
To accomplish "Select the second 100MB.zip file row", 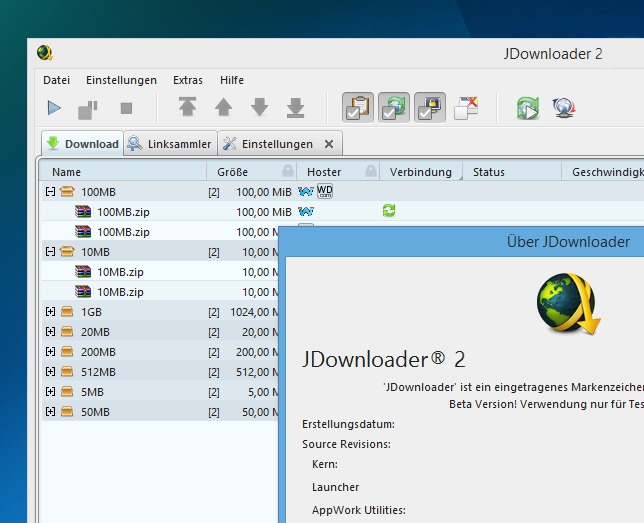I will 160,232.
